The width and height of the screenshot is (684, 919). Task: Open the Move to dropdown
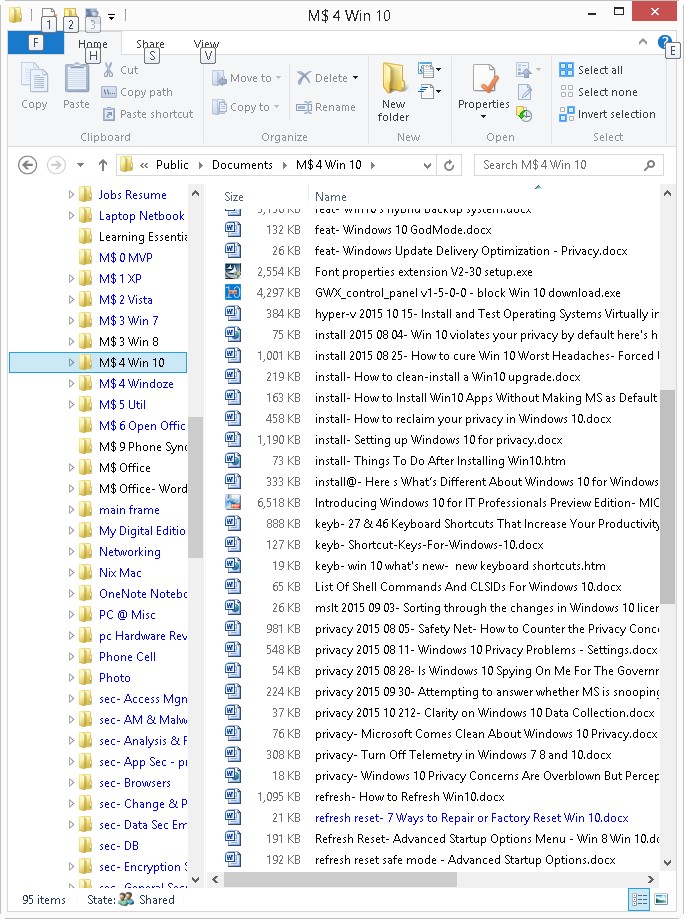[x=247, y=77]
